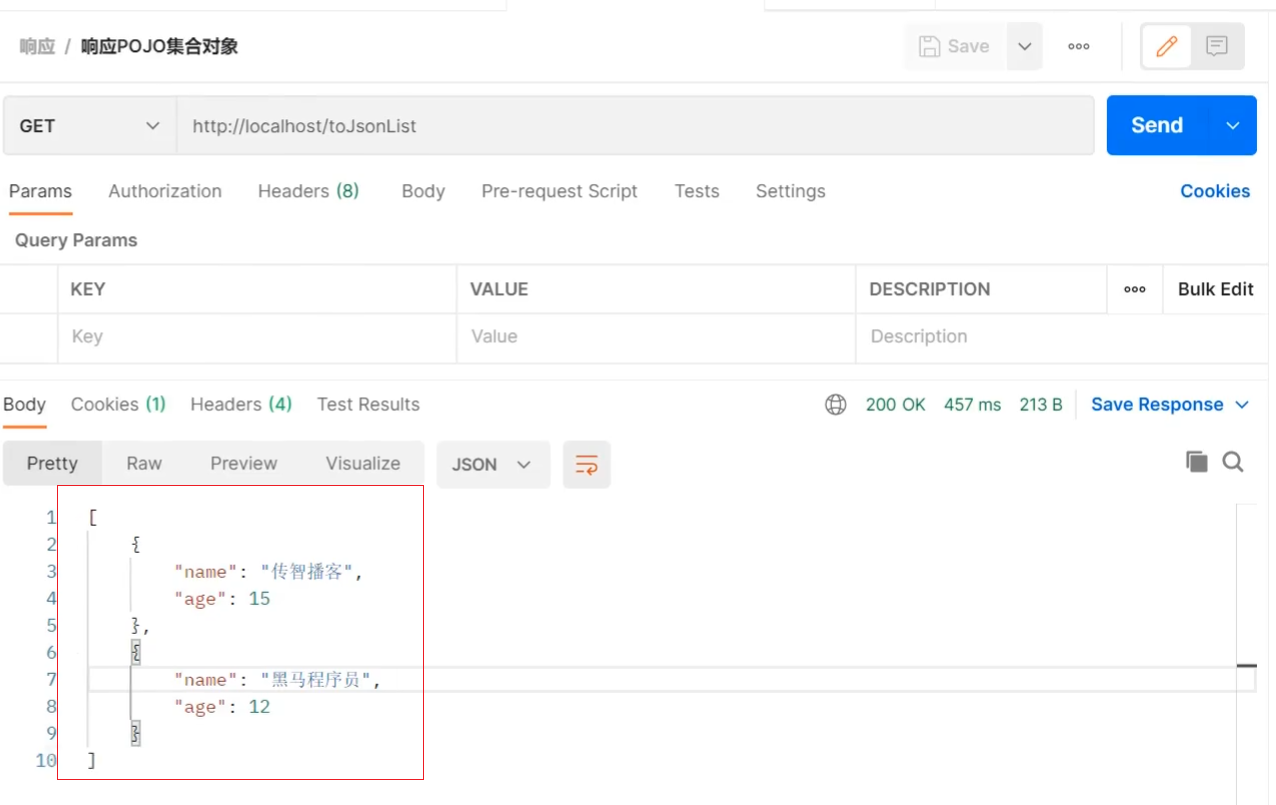
Task: Click the blue Send button
Action: click(x=1157, y=125)
